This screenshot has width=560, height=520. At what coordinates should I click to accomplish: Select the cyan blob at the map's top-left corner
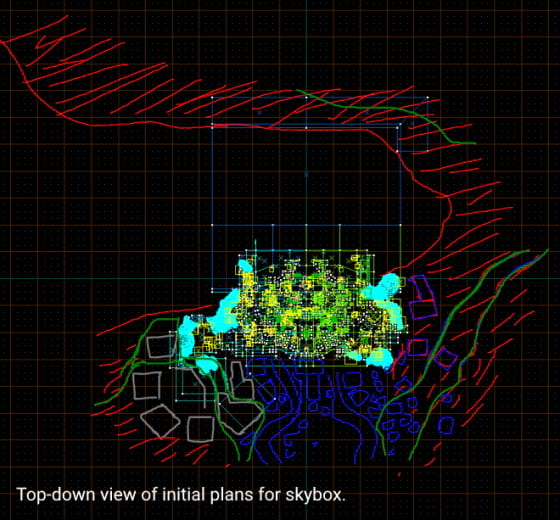click(x=245, y=266)
